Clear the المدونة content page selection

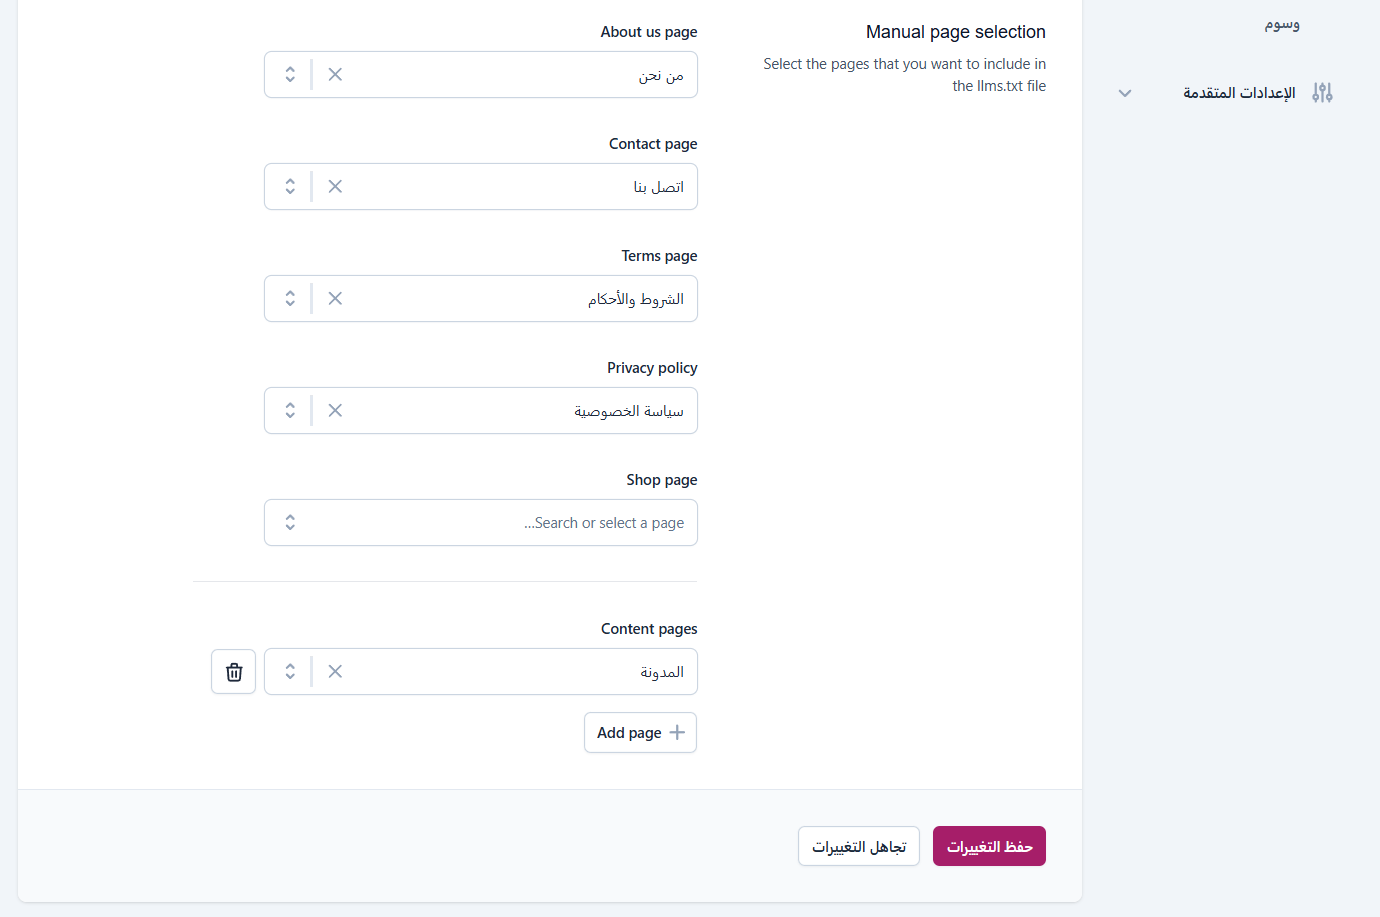(x=335, y=672)
